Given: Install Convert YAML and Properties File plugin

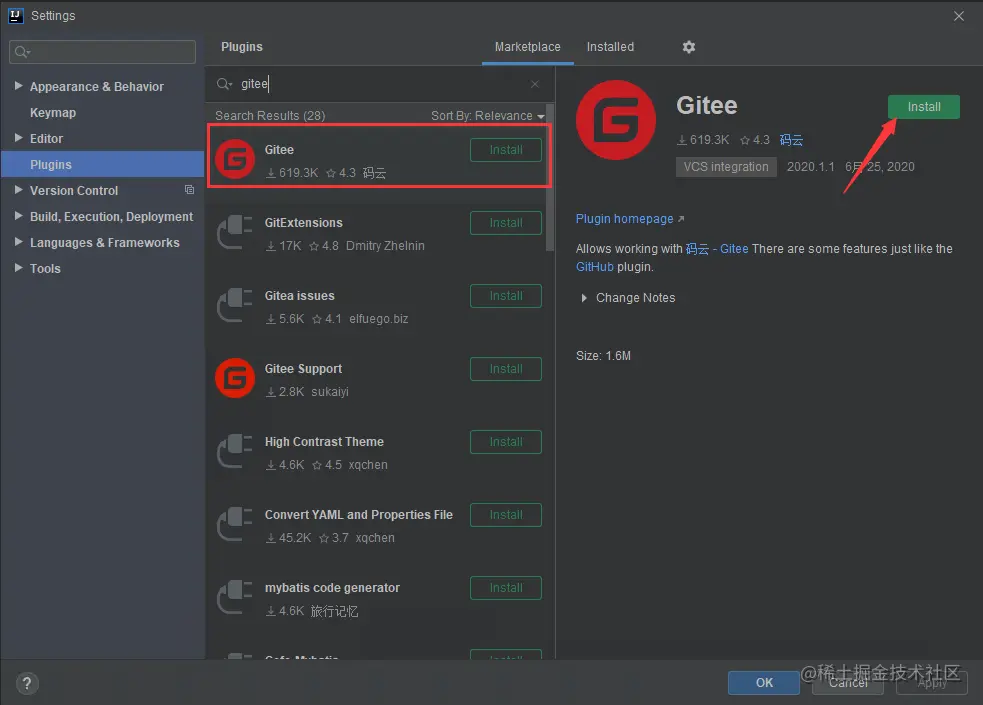Looking at the screenshot, I should [x=506, y=515].
